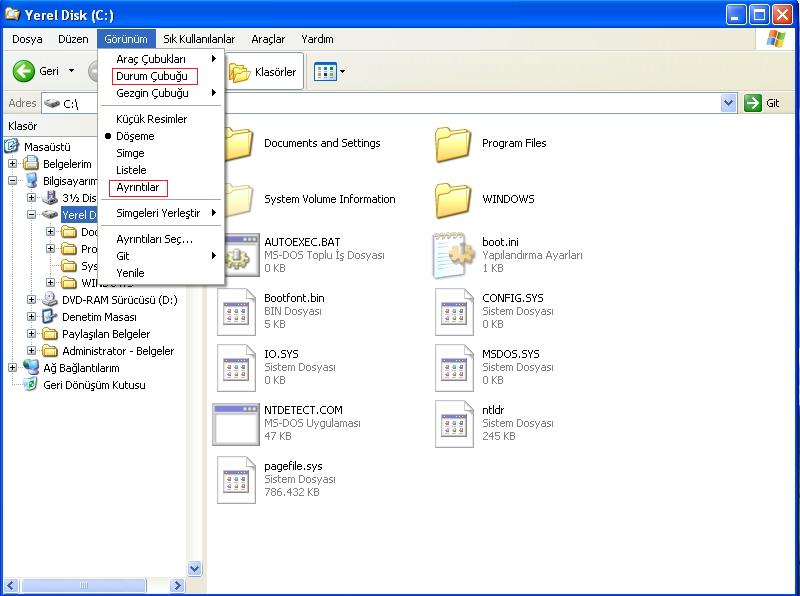Image resolution: width=800 pixels, height=596 pixels.
Task: Open the Git submenu in Görünüm menu
Action: click(161, 256)
